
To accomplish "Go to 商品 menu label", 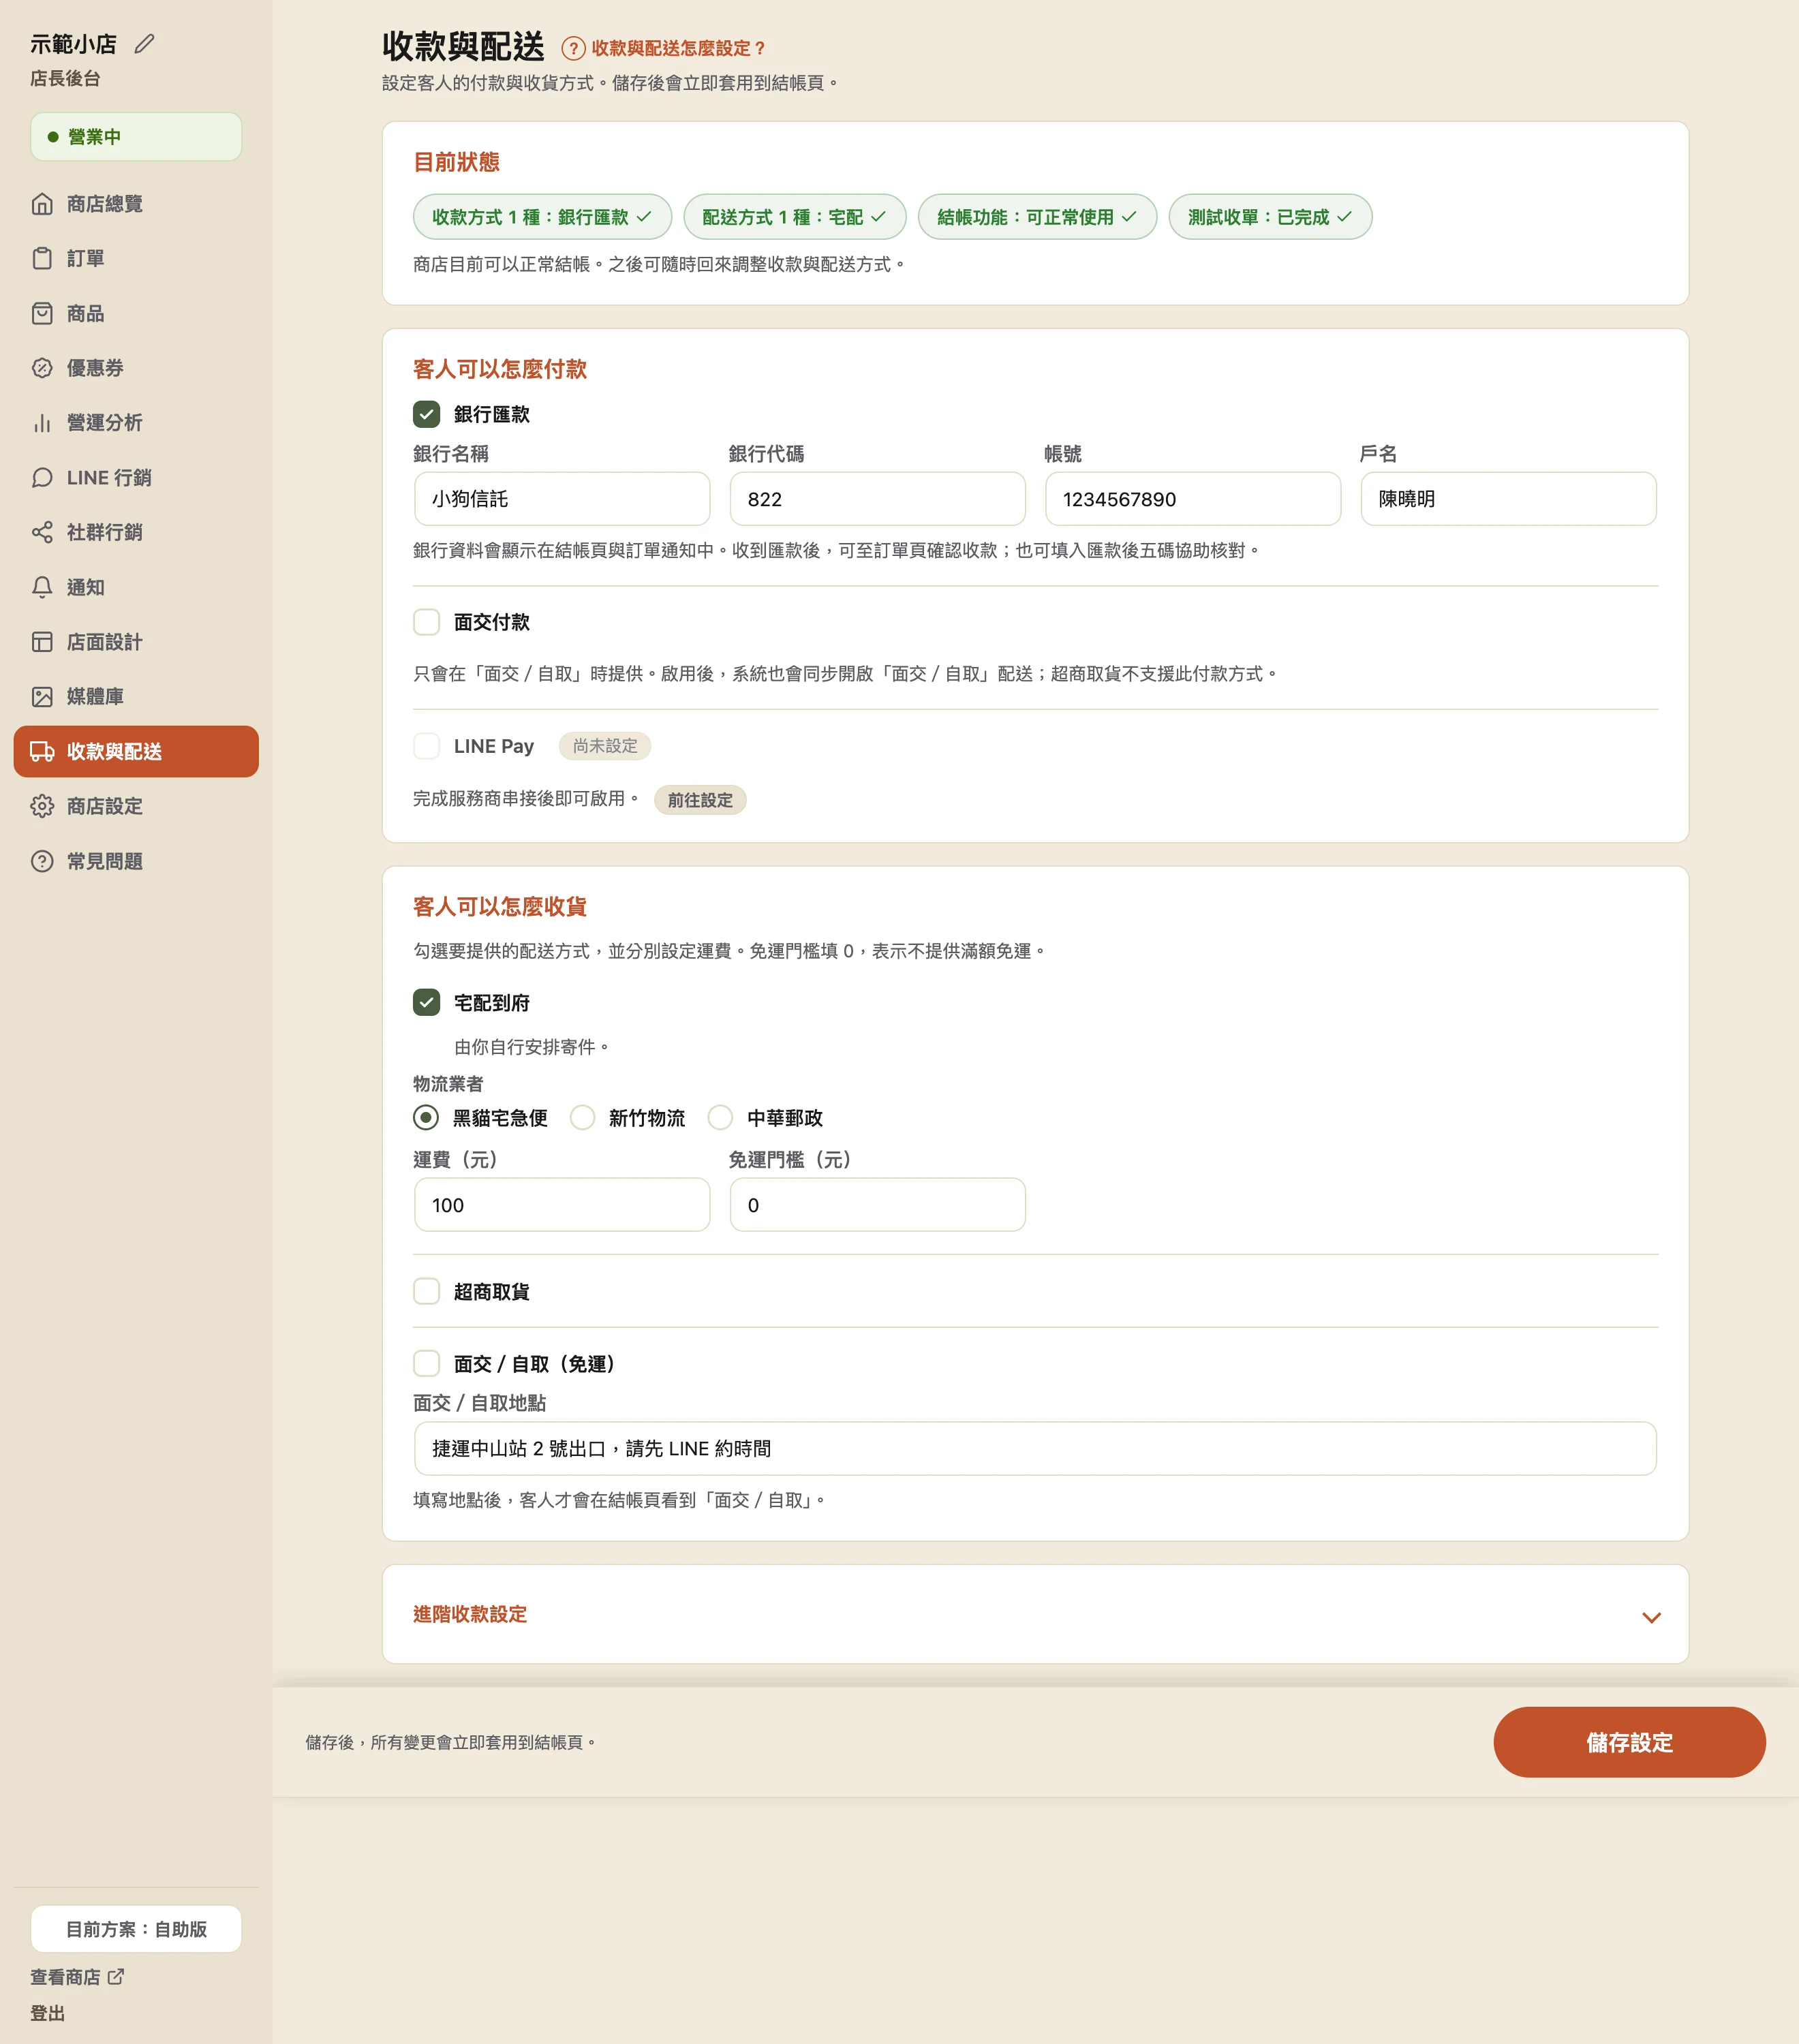I will point(86,313).
